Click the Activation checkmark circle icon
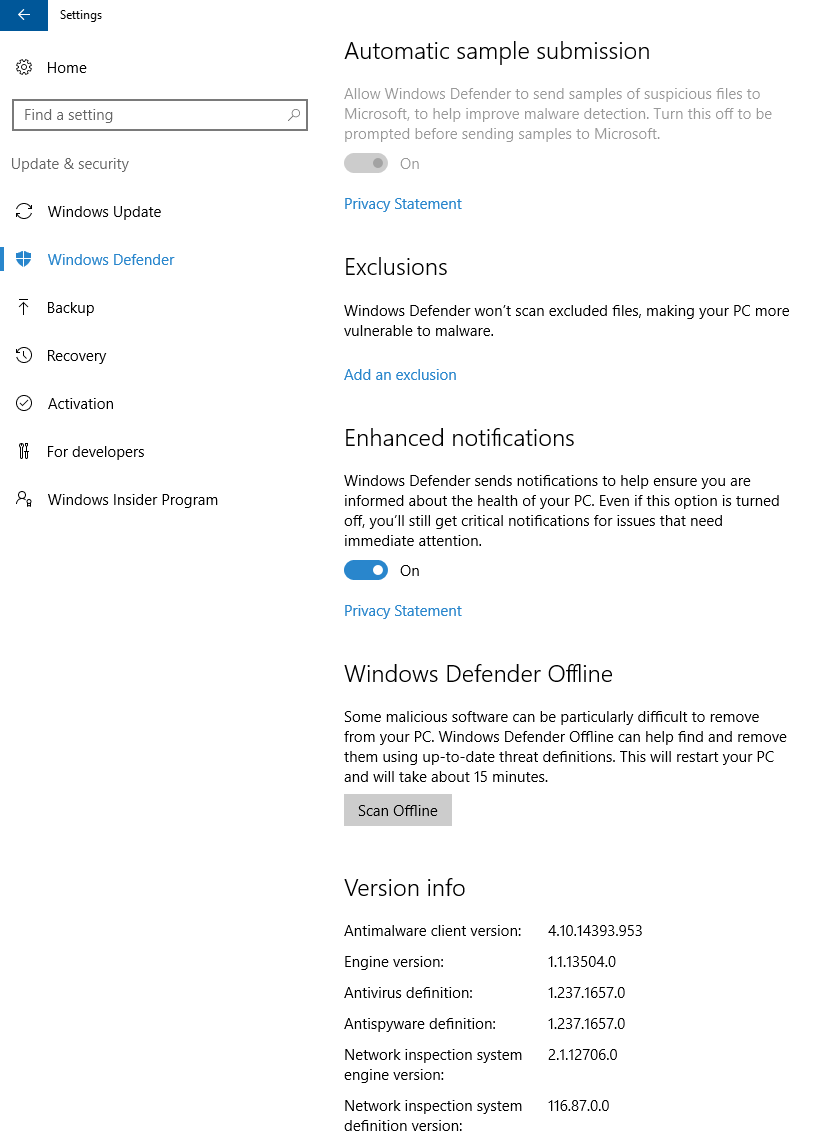831x1142 pixels. [x=24, y=404]
